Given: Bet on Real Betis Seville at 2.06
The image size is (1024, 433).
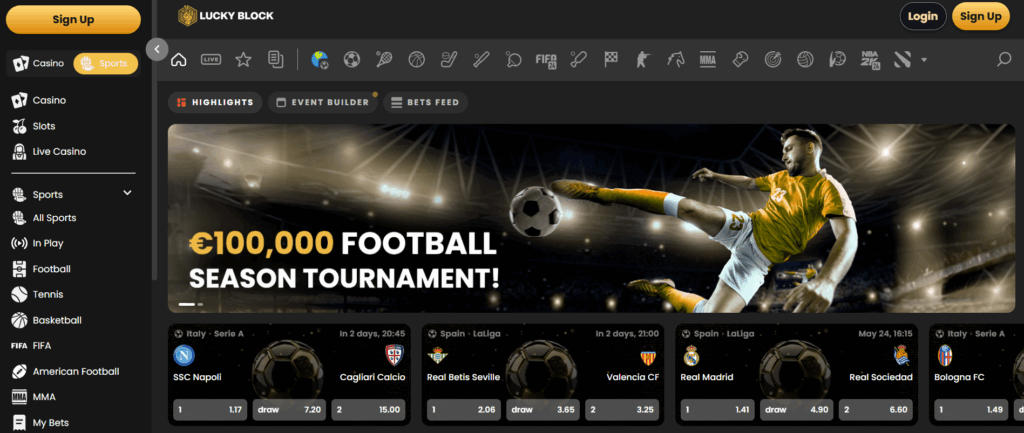Looking at the screenshot, I should (x=464, y=409).
